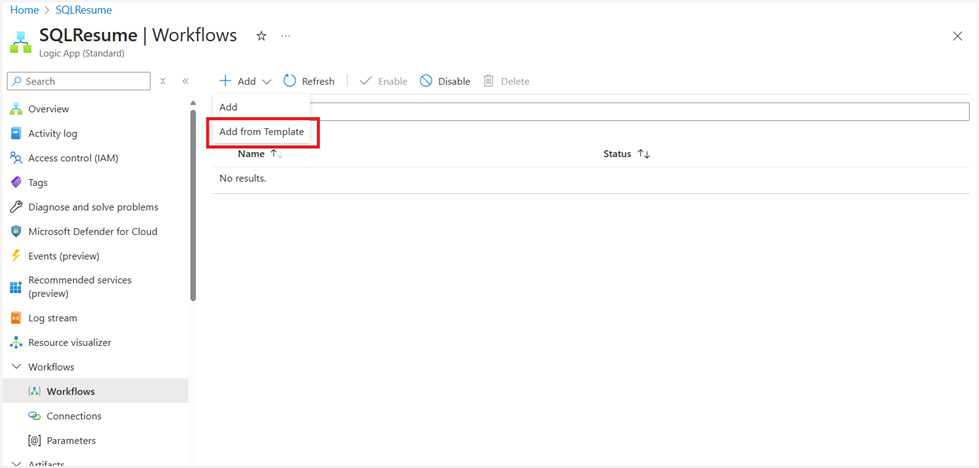Sort the list by Name column
Viewport: 979px width, 468px height.
point(260,154)
